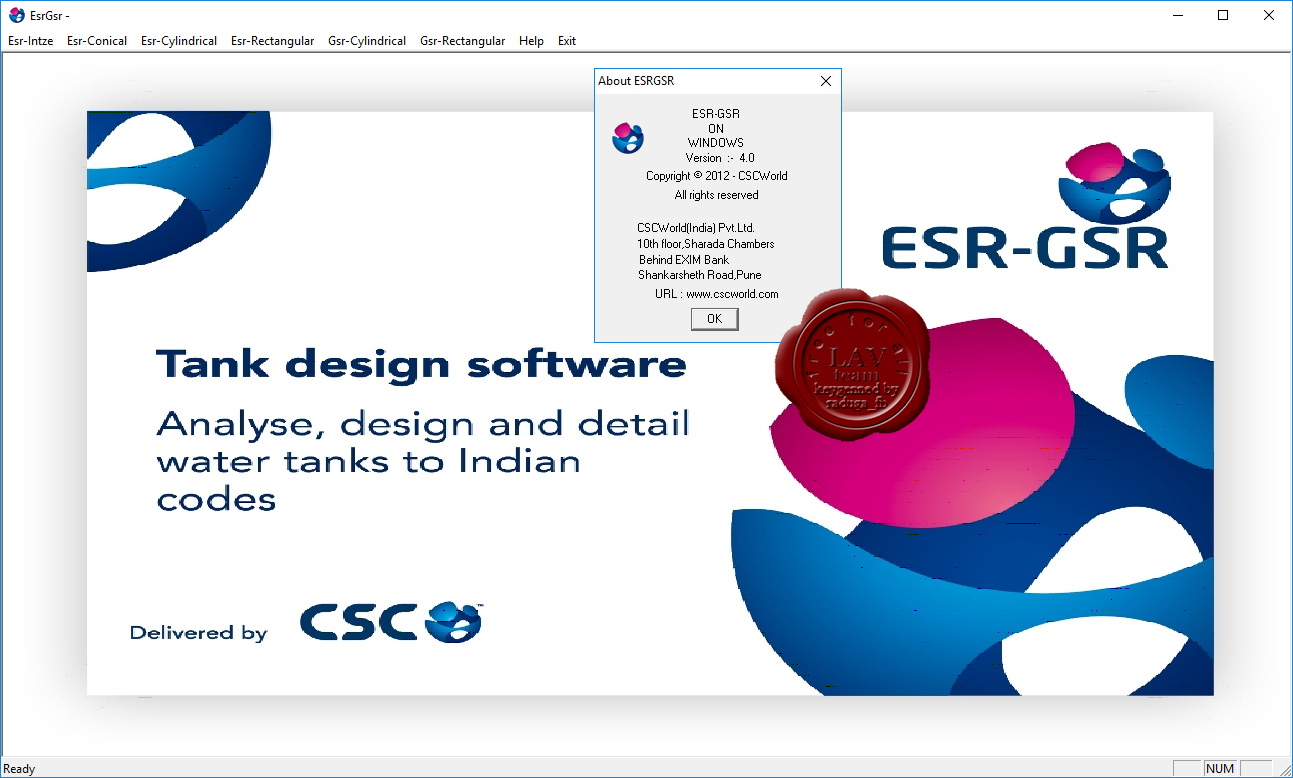Viewport: 1293px width, 778px height.
Task: Open the Gsr-Rectangular menu
Action: click(x=462, y=41)
